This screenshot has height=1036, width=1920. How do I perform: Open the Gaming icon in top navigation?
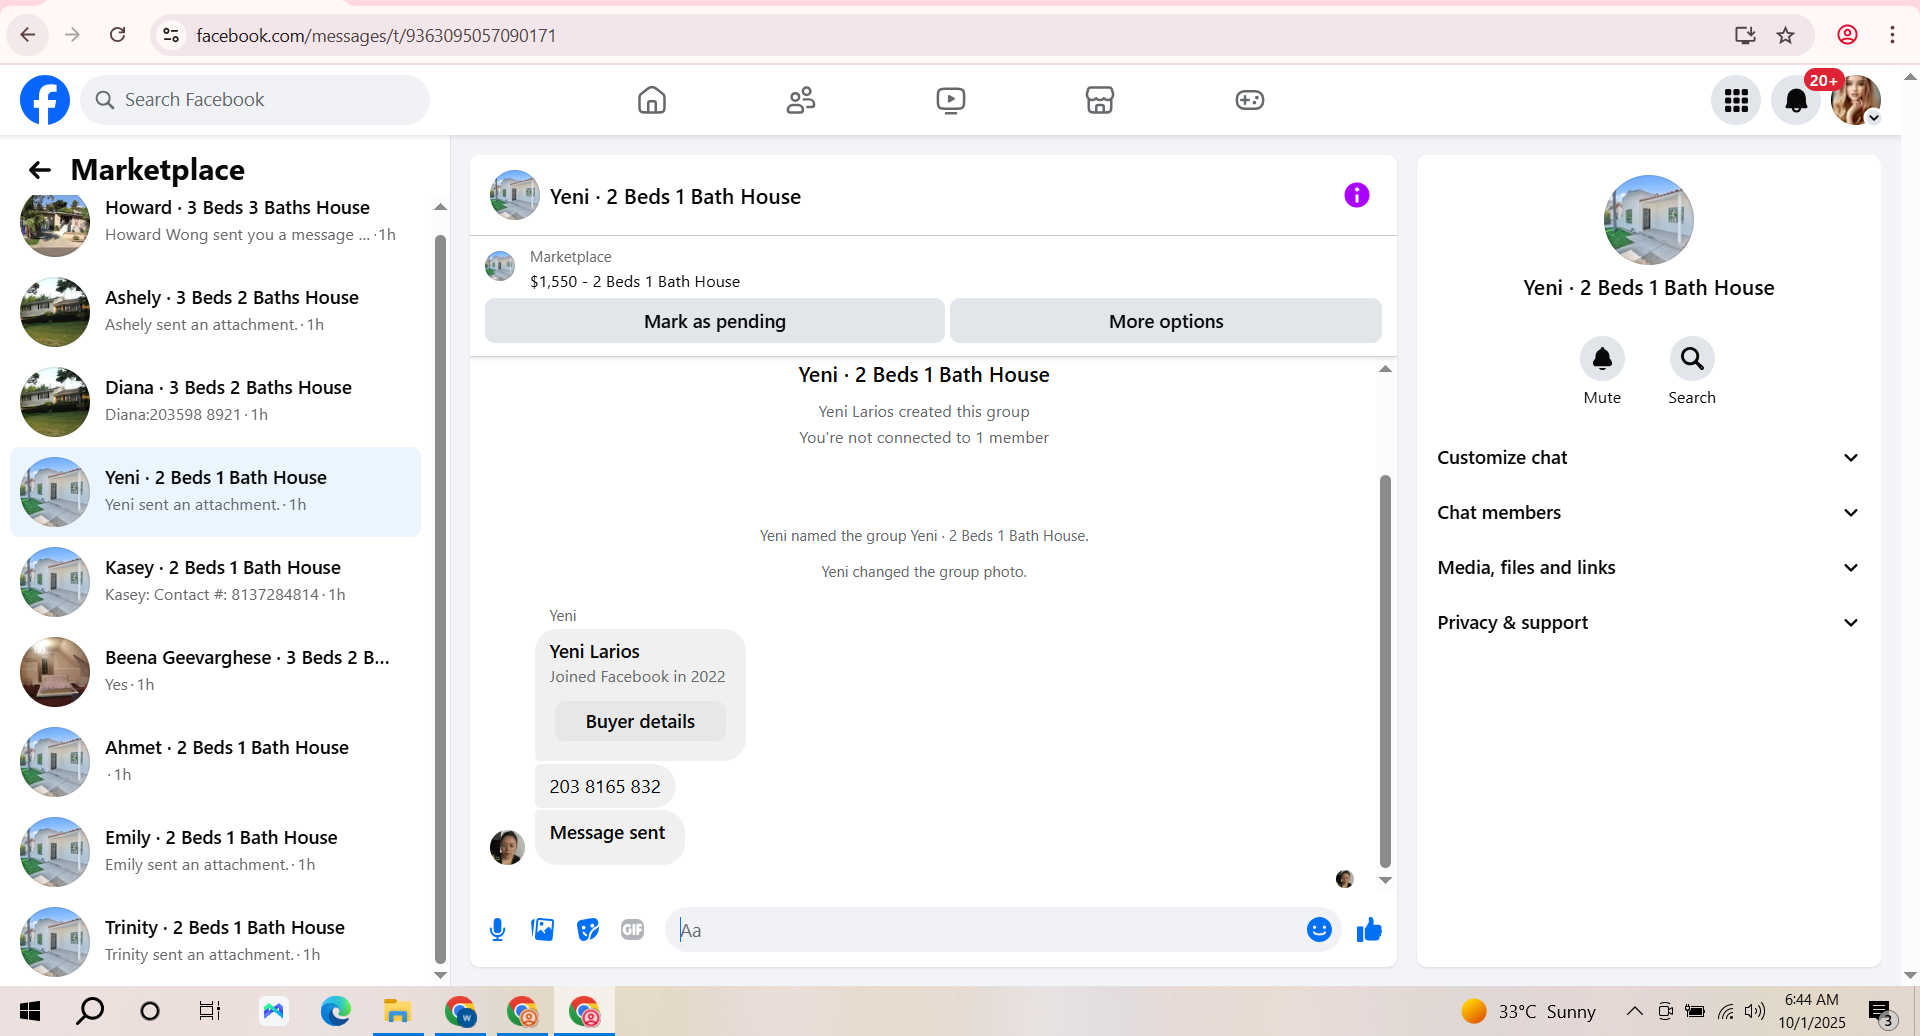[1250, 100]
